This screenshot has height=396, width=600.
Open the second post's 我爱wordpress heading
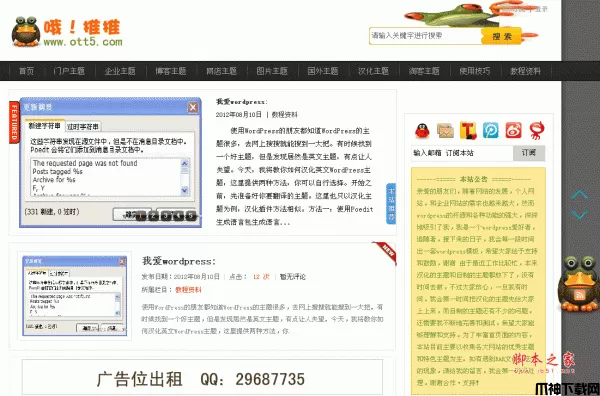pyautogui.click(x=179, y=262)
